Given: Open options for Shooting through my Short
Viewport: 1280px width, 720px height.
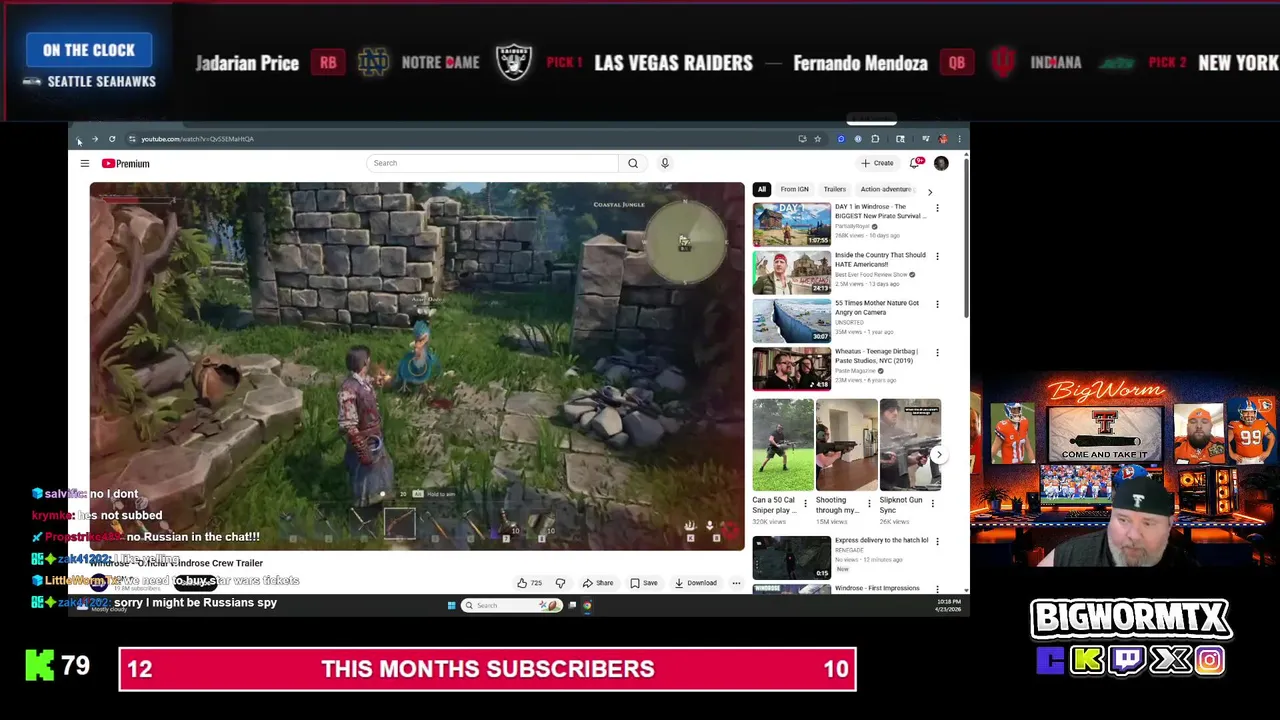Looking at the screenshot, I should click(x=869, y=502).
